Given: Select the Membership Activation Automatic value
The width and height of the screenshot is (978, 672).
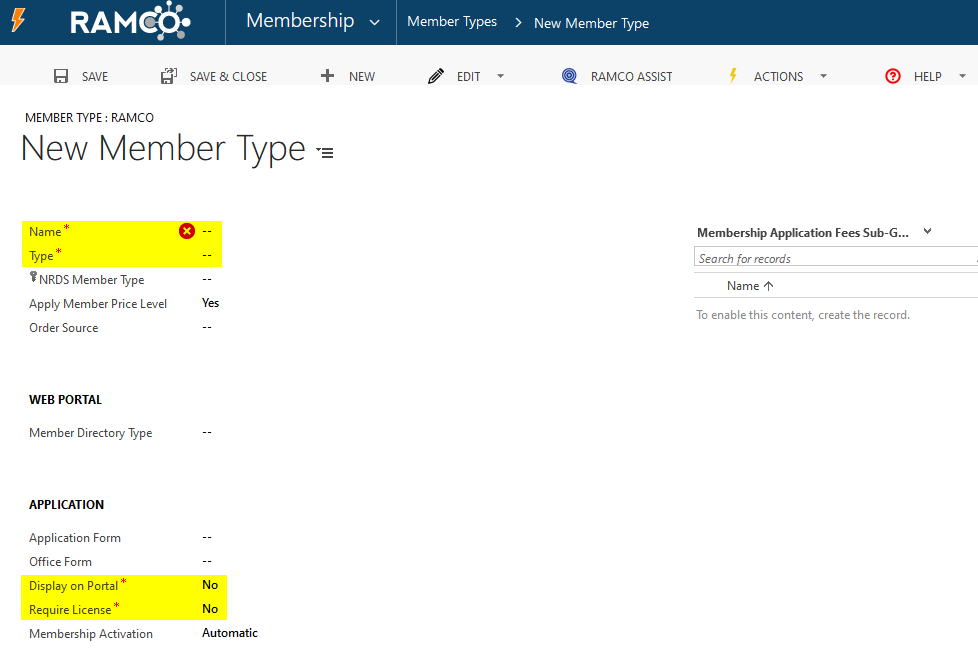Looking at the screenshot, I should [x=229, y=633].
